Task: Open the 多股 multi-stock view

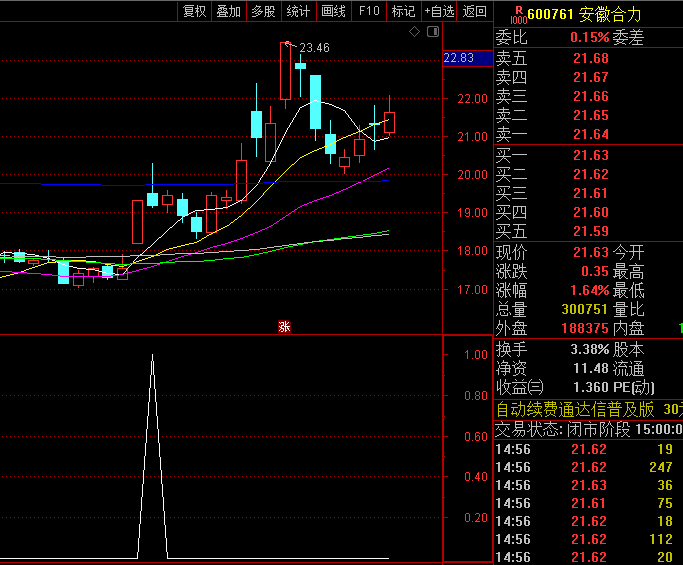Action: click(263, 11)
